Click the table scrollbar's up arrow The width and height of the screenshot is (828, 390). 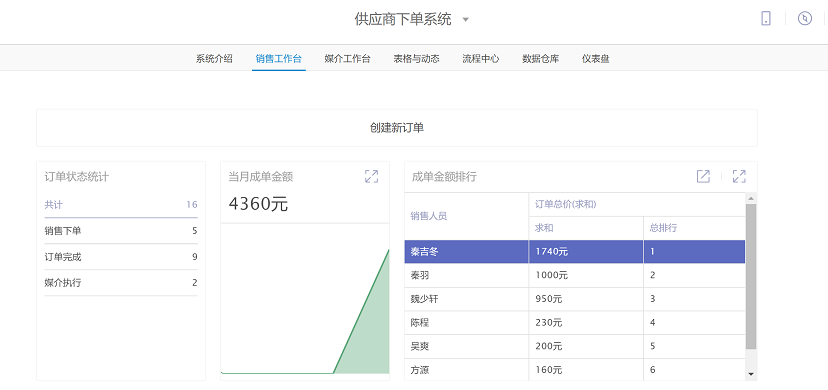click(x=751, y=198)
